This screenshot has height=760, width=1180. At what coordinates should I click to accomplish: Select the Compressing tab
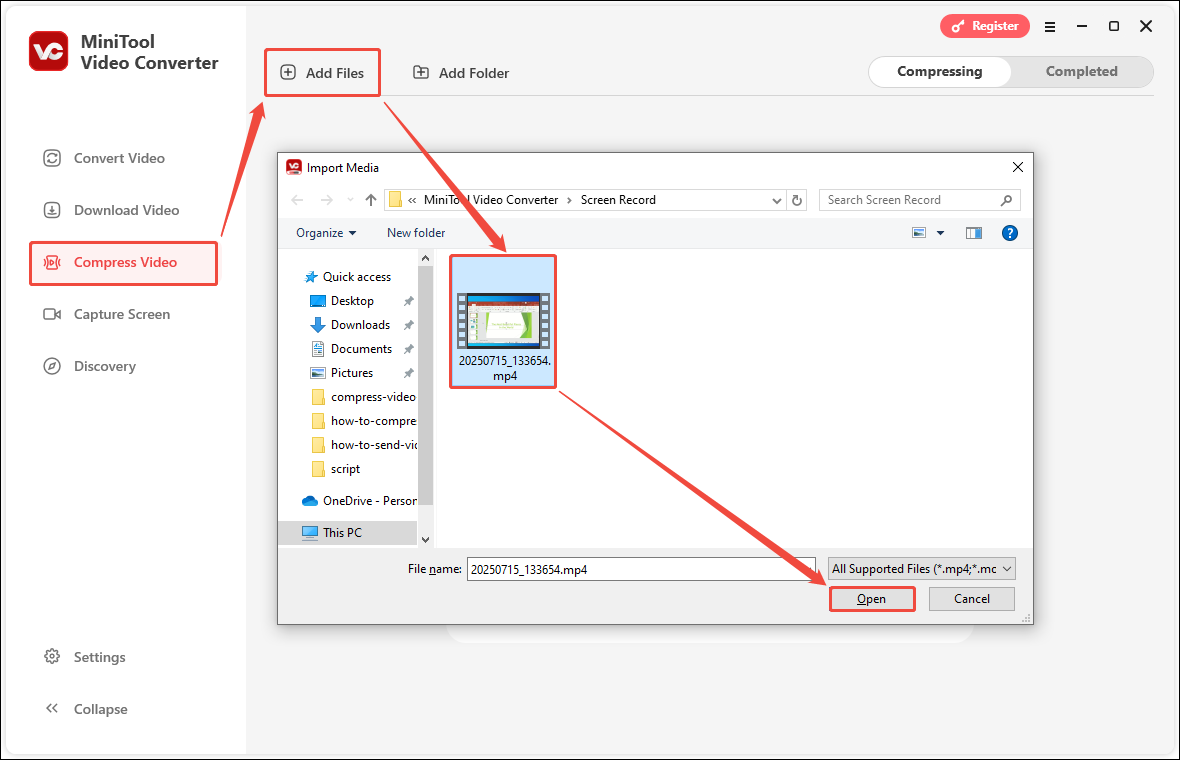click(939, 71)
